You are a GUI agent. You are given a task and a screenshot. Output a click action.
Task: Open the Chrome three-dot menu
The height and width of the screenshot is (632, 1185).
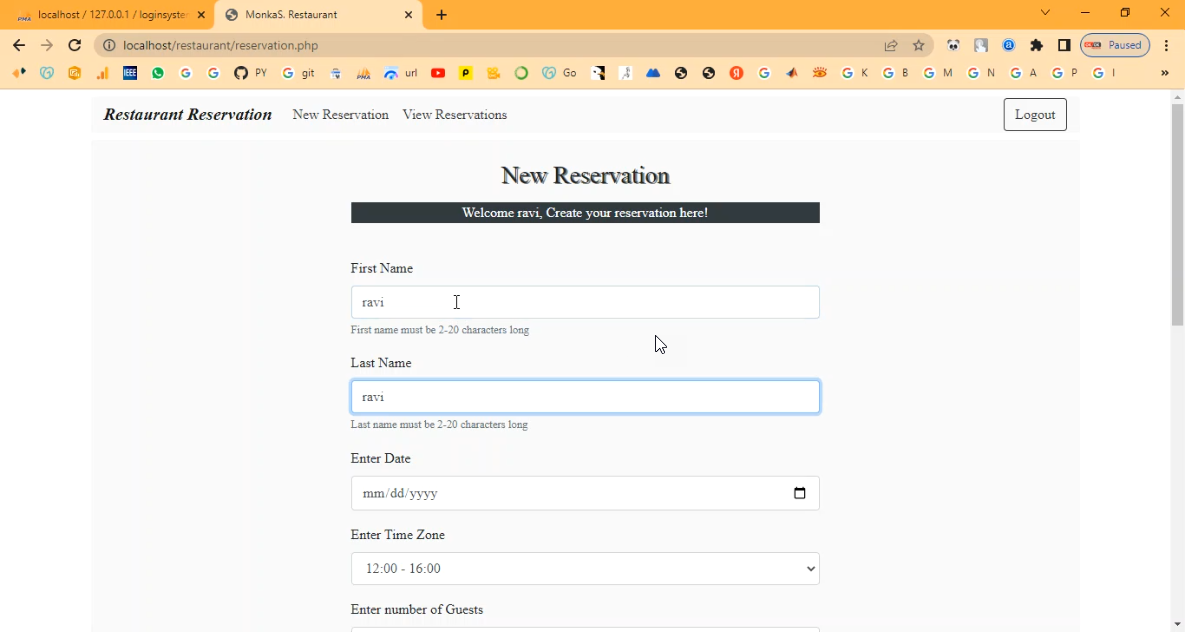point(1166,45)
